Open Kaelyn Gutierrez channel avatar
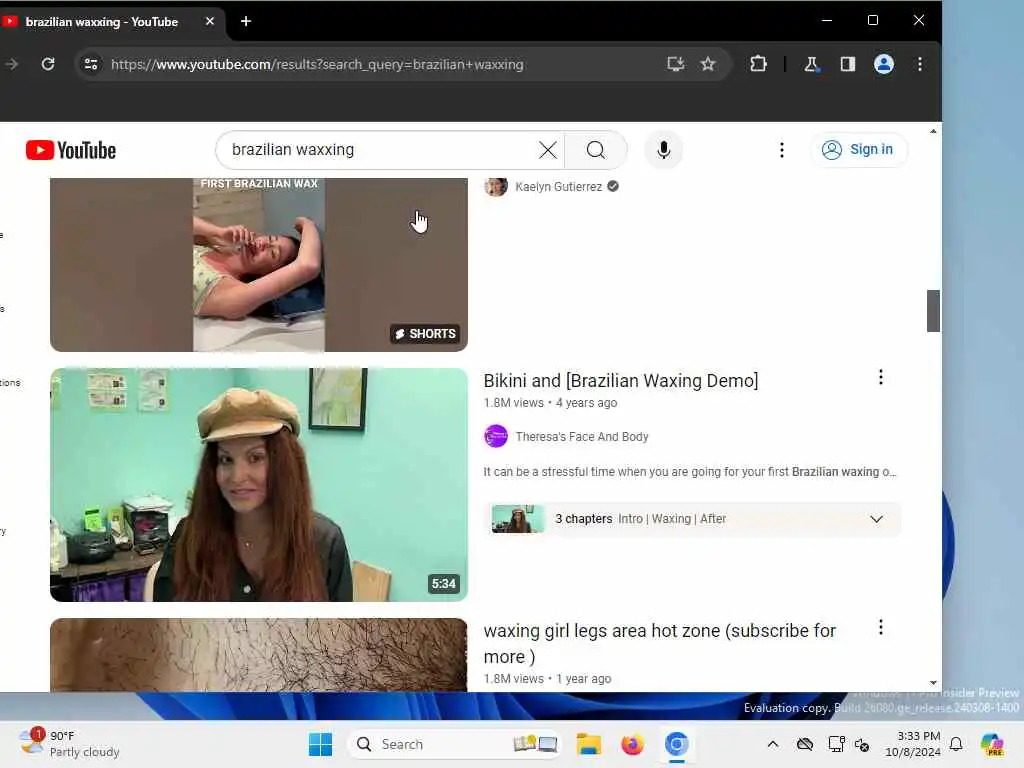 (x=496, y=186)
